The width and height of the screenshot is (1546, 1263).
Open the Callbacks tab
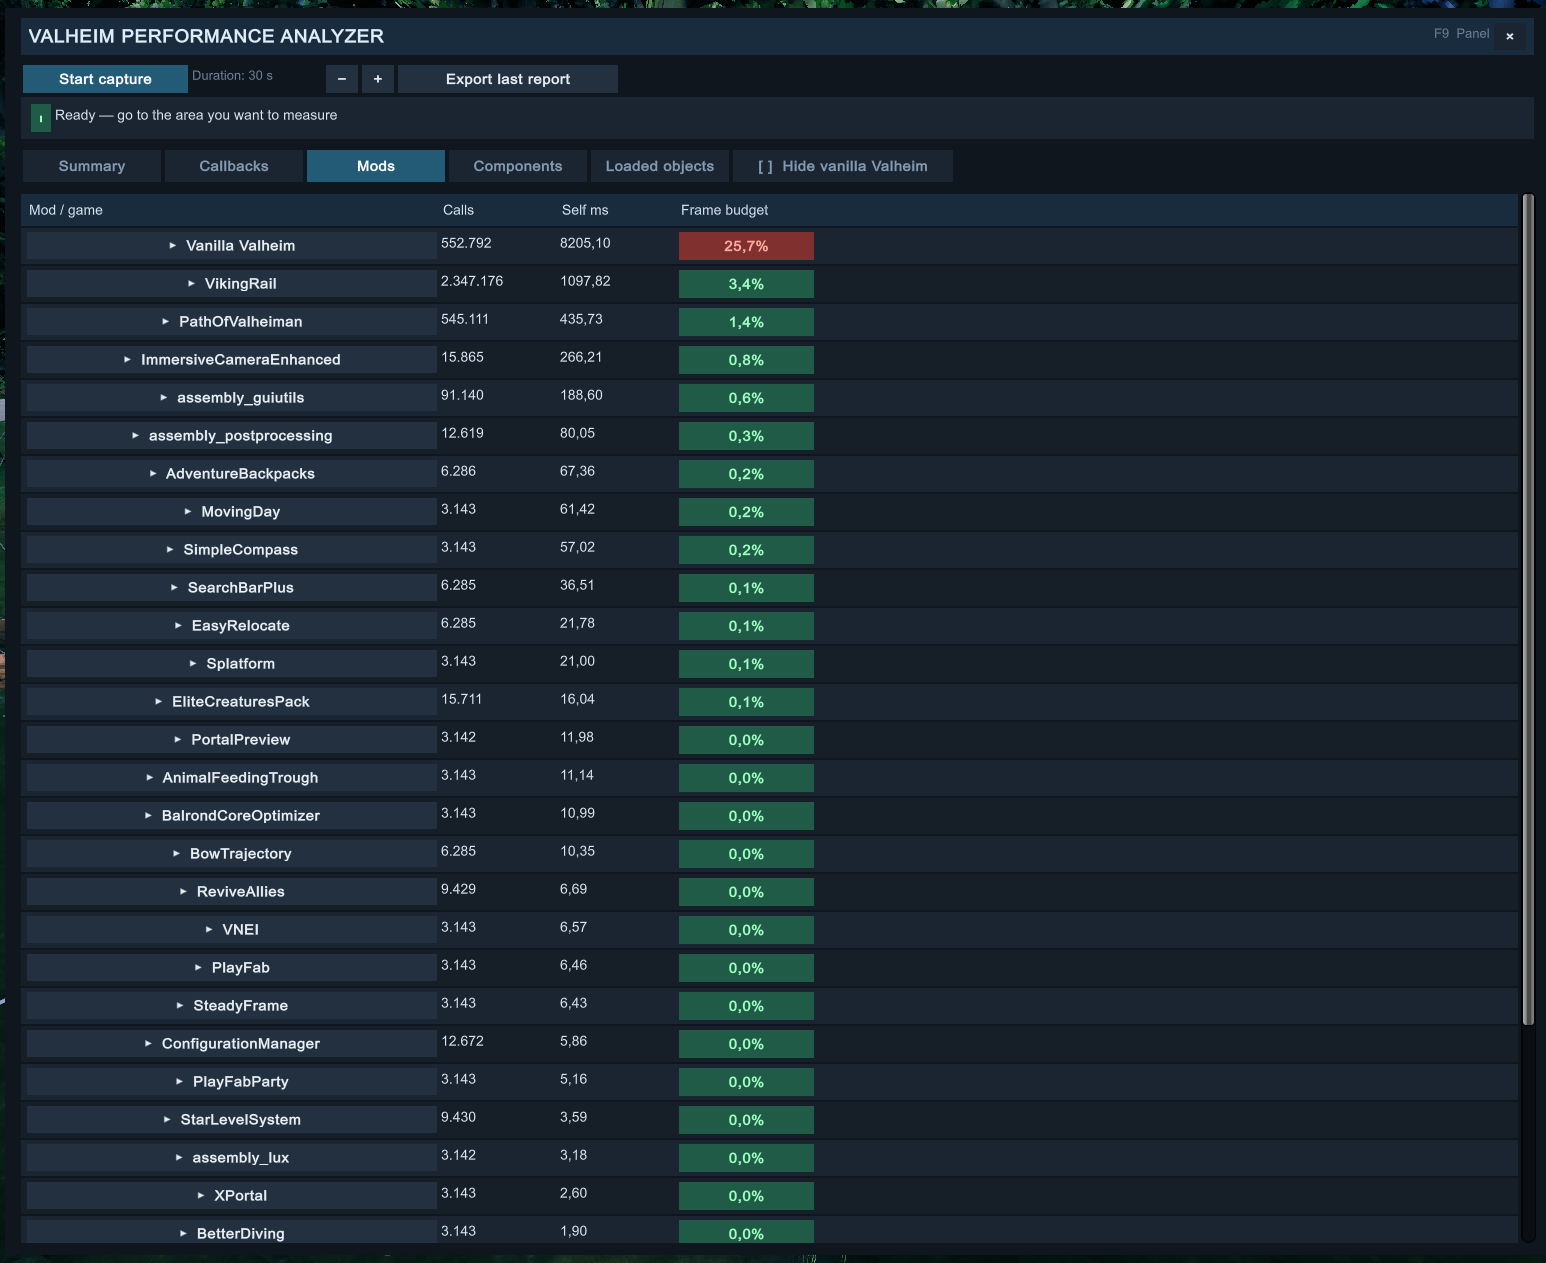234,166
